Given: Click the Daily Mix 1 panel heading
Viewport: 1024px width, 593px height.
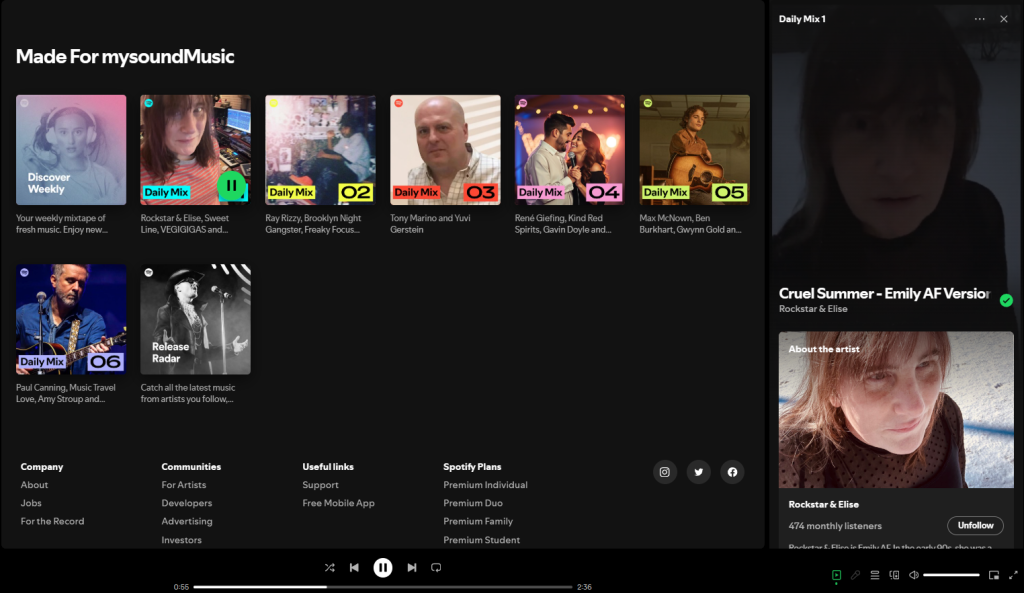Looking at the screenshot, I should [x=802, y=19].
